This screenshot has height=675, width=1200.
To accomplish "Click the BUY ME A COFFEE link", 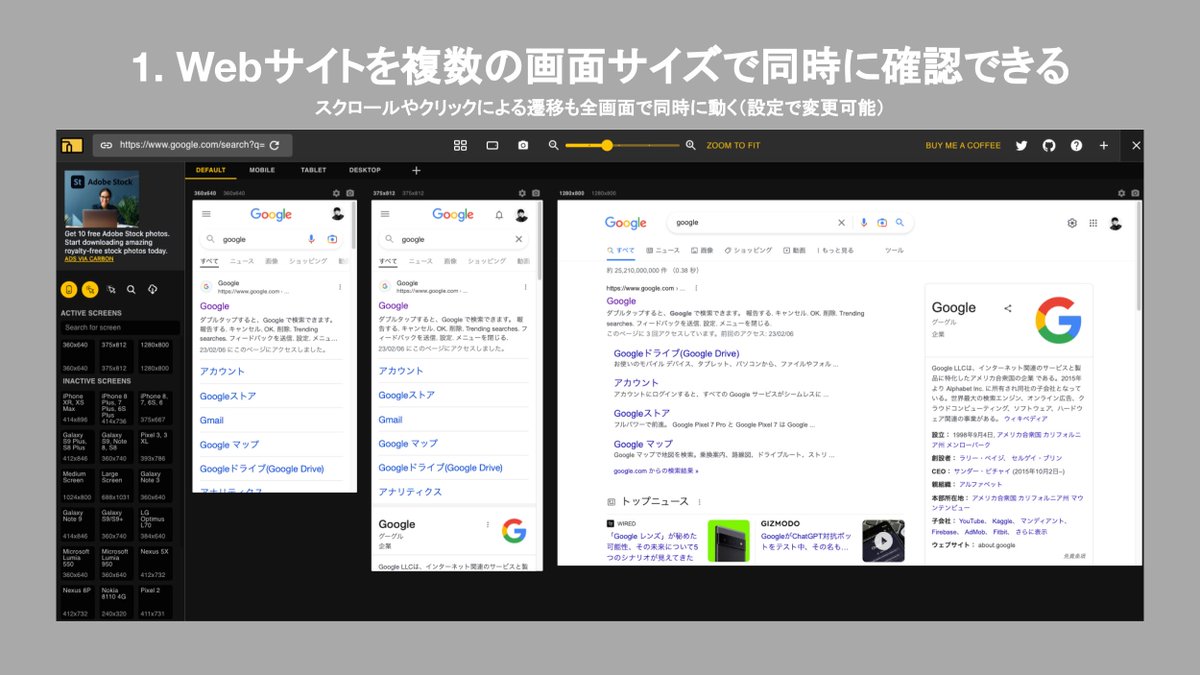I will [963, 145].
